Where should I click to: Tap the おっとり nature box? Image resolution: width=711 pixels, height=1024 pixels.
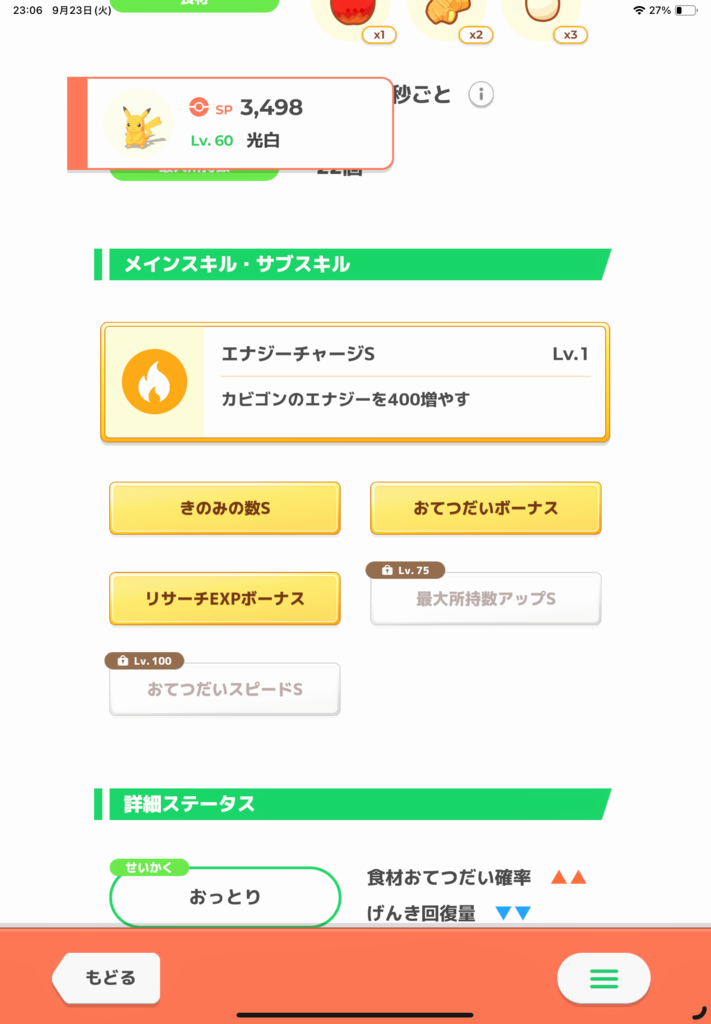[225, 897]
